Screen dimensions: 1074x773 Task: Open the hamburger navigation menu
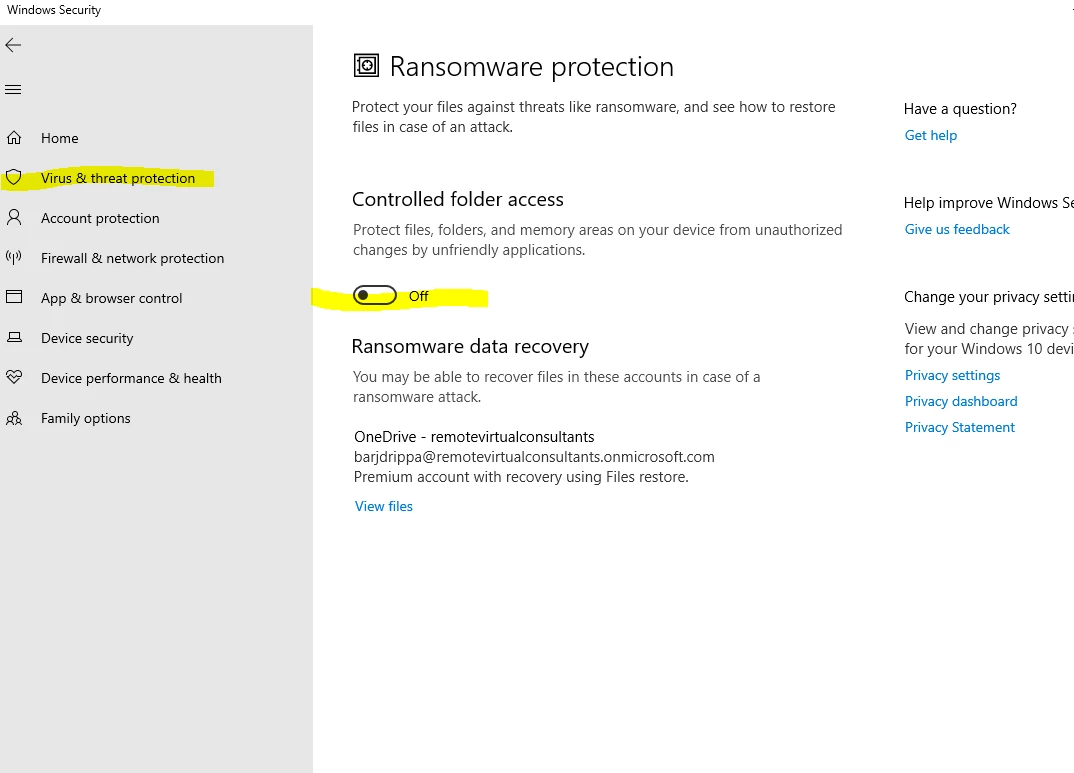[x=13, y=90]
